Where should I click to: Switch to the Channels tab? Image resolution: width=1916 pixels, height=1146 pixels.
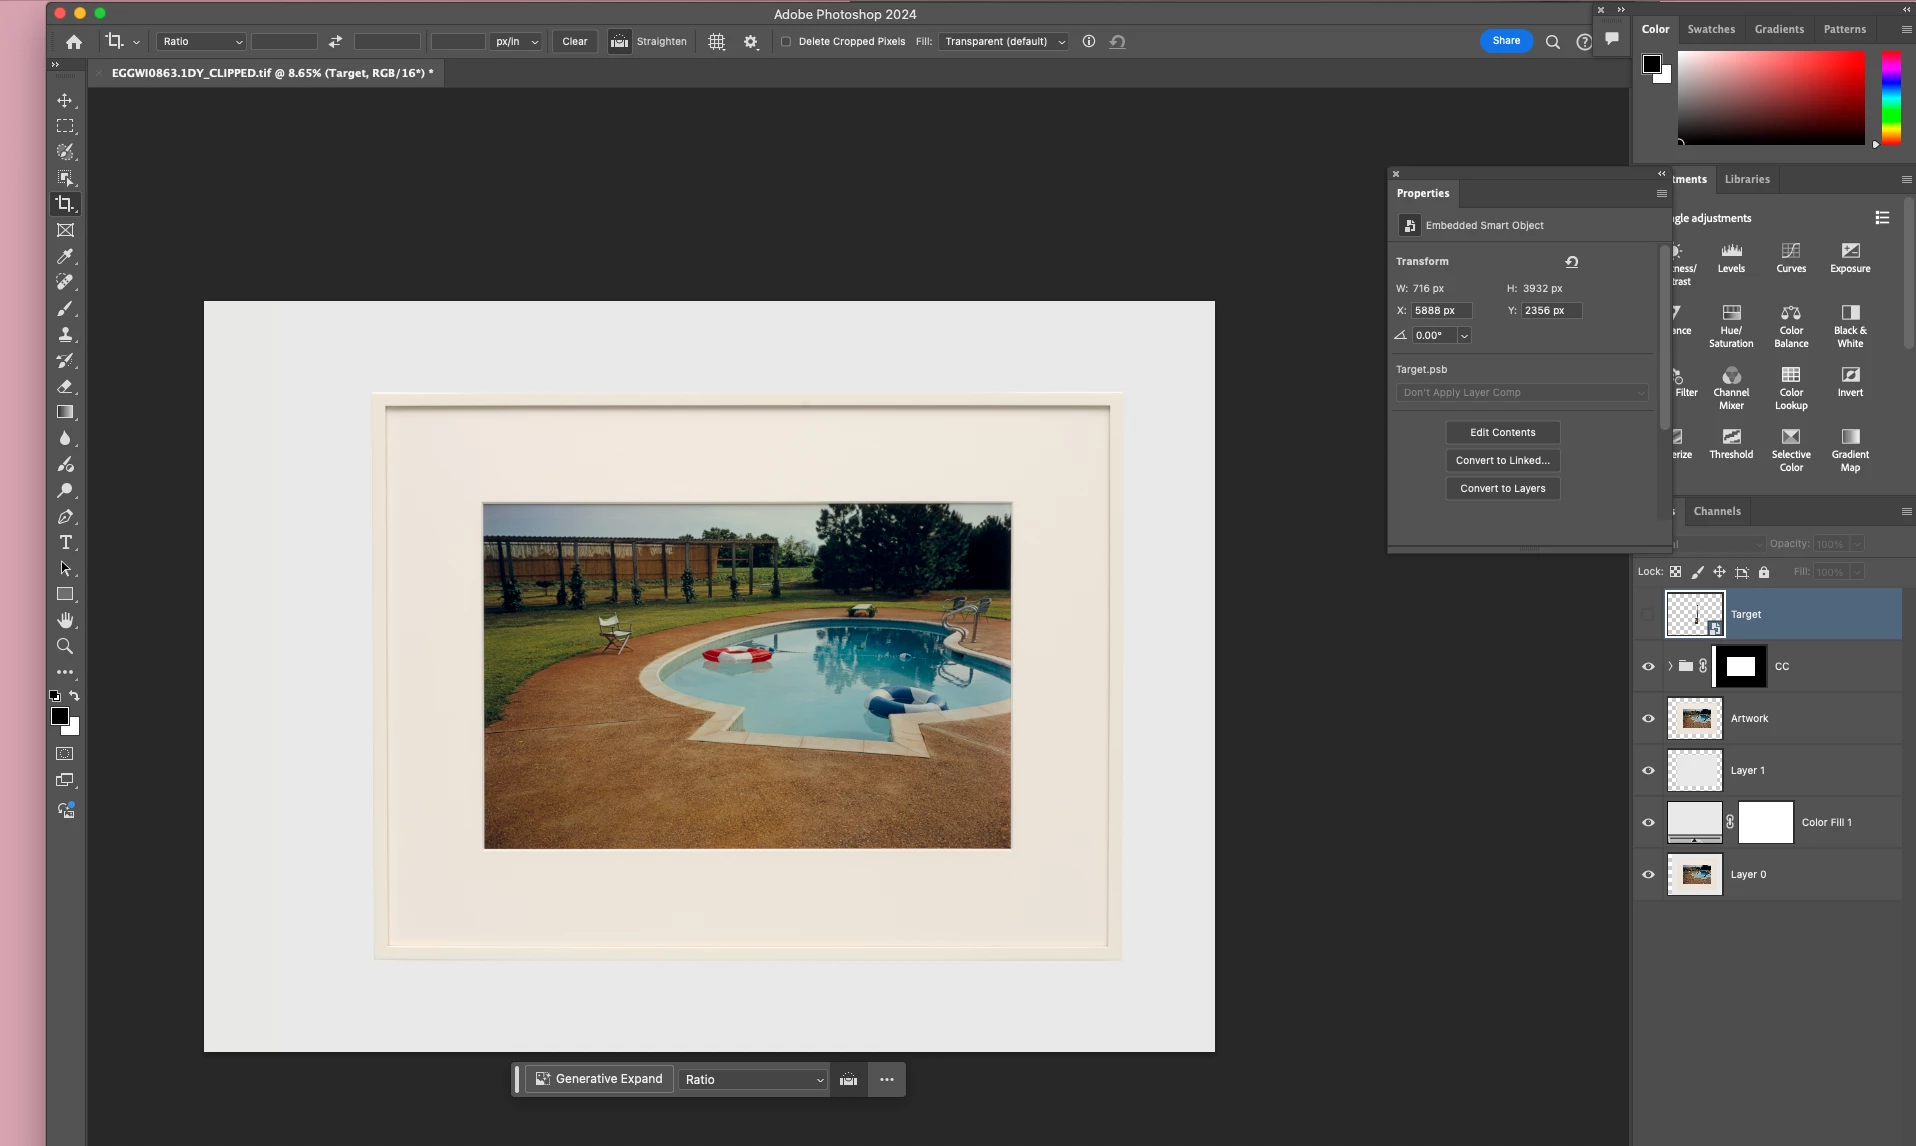tap(1717, 512)
